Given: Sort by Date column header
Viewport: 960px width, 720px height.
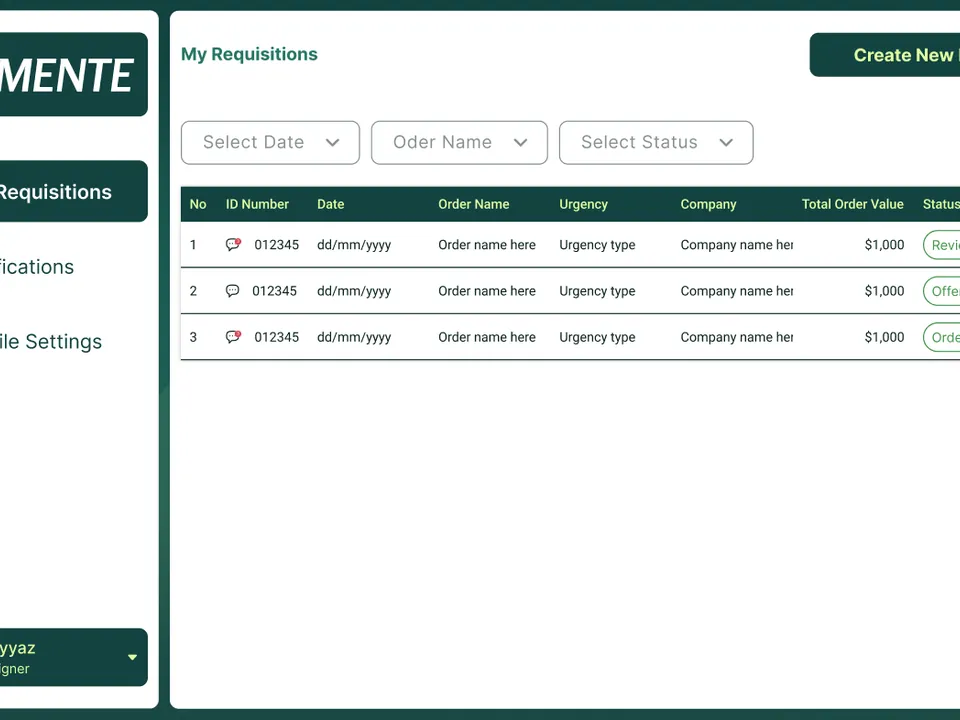Looking at the screenshot, I should pos(331,204).
